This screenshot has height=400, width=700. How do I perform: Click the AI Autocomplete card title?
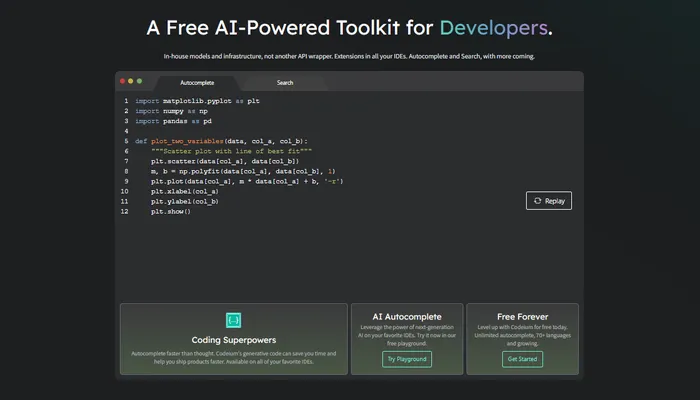pos(407,316)
